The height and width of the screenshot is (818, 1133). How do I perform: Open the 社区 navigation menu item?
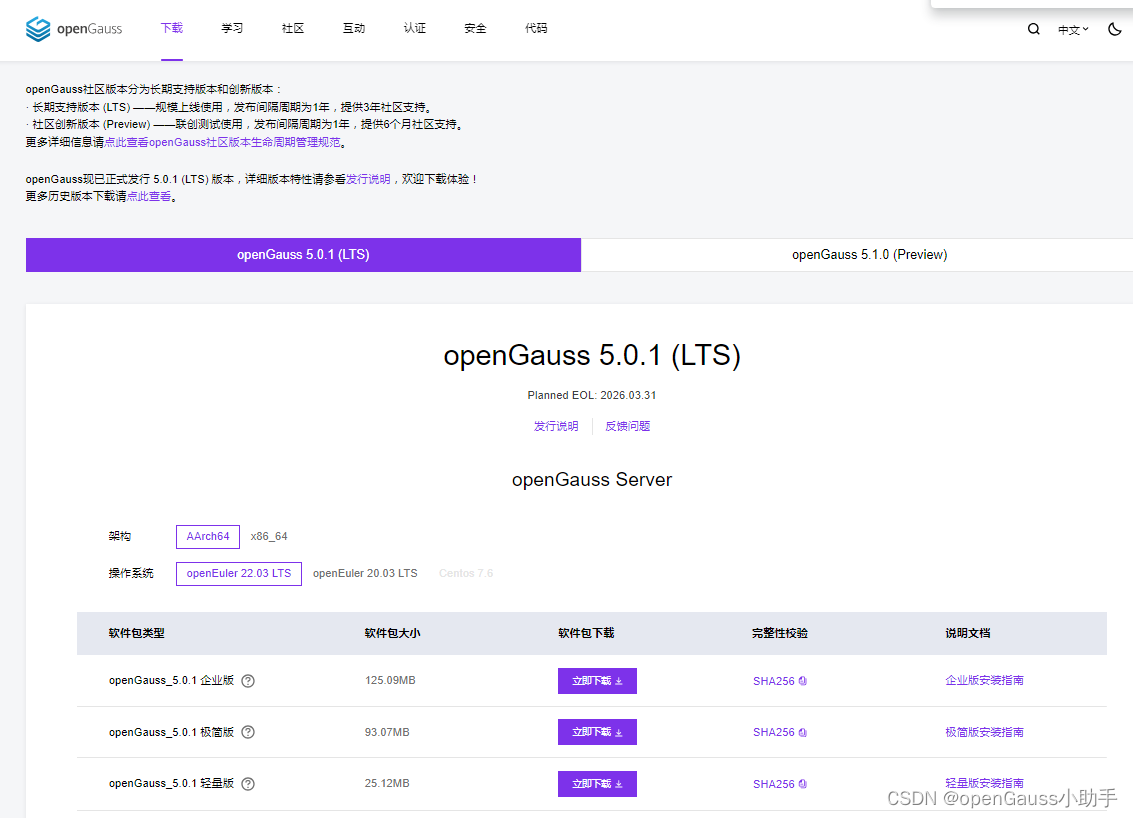point(292,29)
